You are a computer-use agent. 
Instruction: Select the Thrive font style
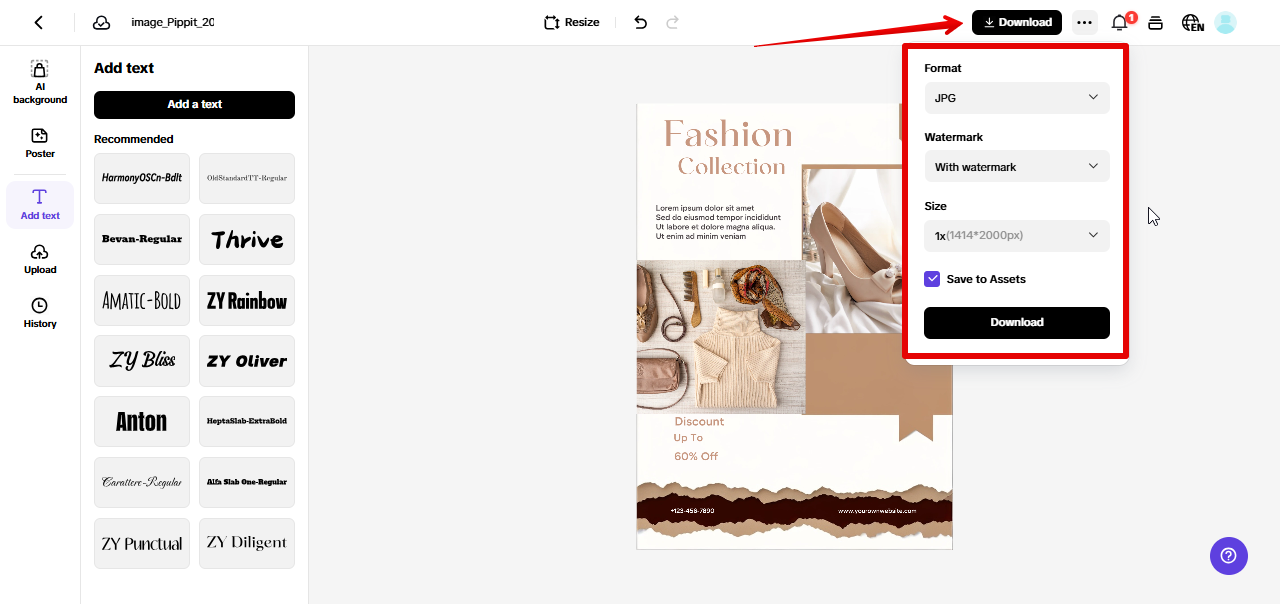click(246, 239)
